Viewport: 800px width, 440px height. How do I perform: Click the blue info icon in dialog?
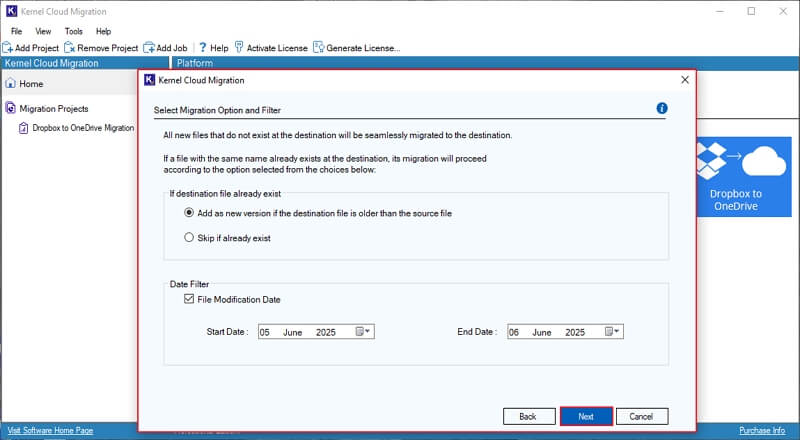662,108
